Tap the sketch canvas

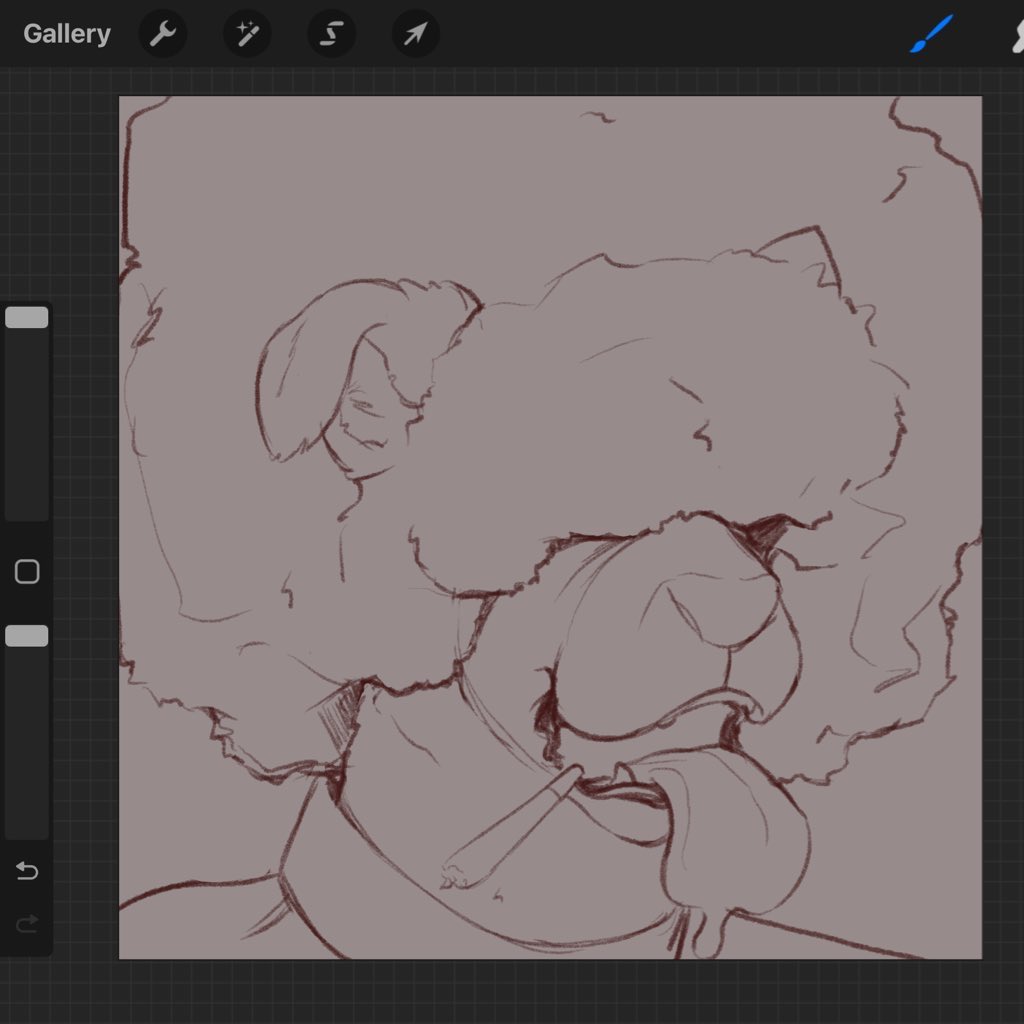pyautogui.click(x=550, y=528)
